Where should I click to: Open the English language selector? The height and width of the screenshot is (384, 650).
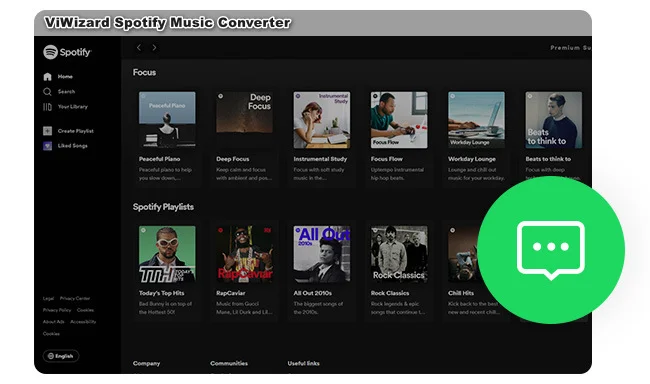tap(61, 356)
